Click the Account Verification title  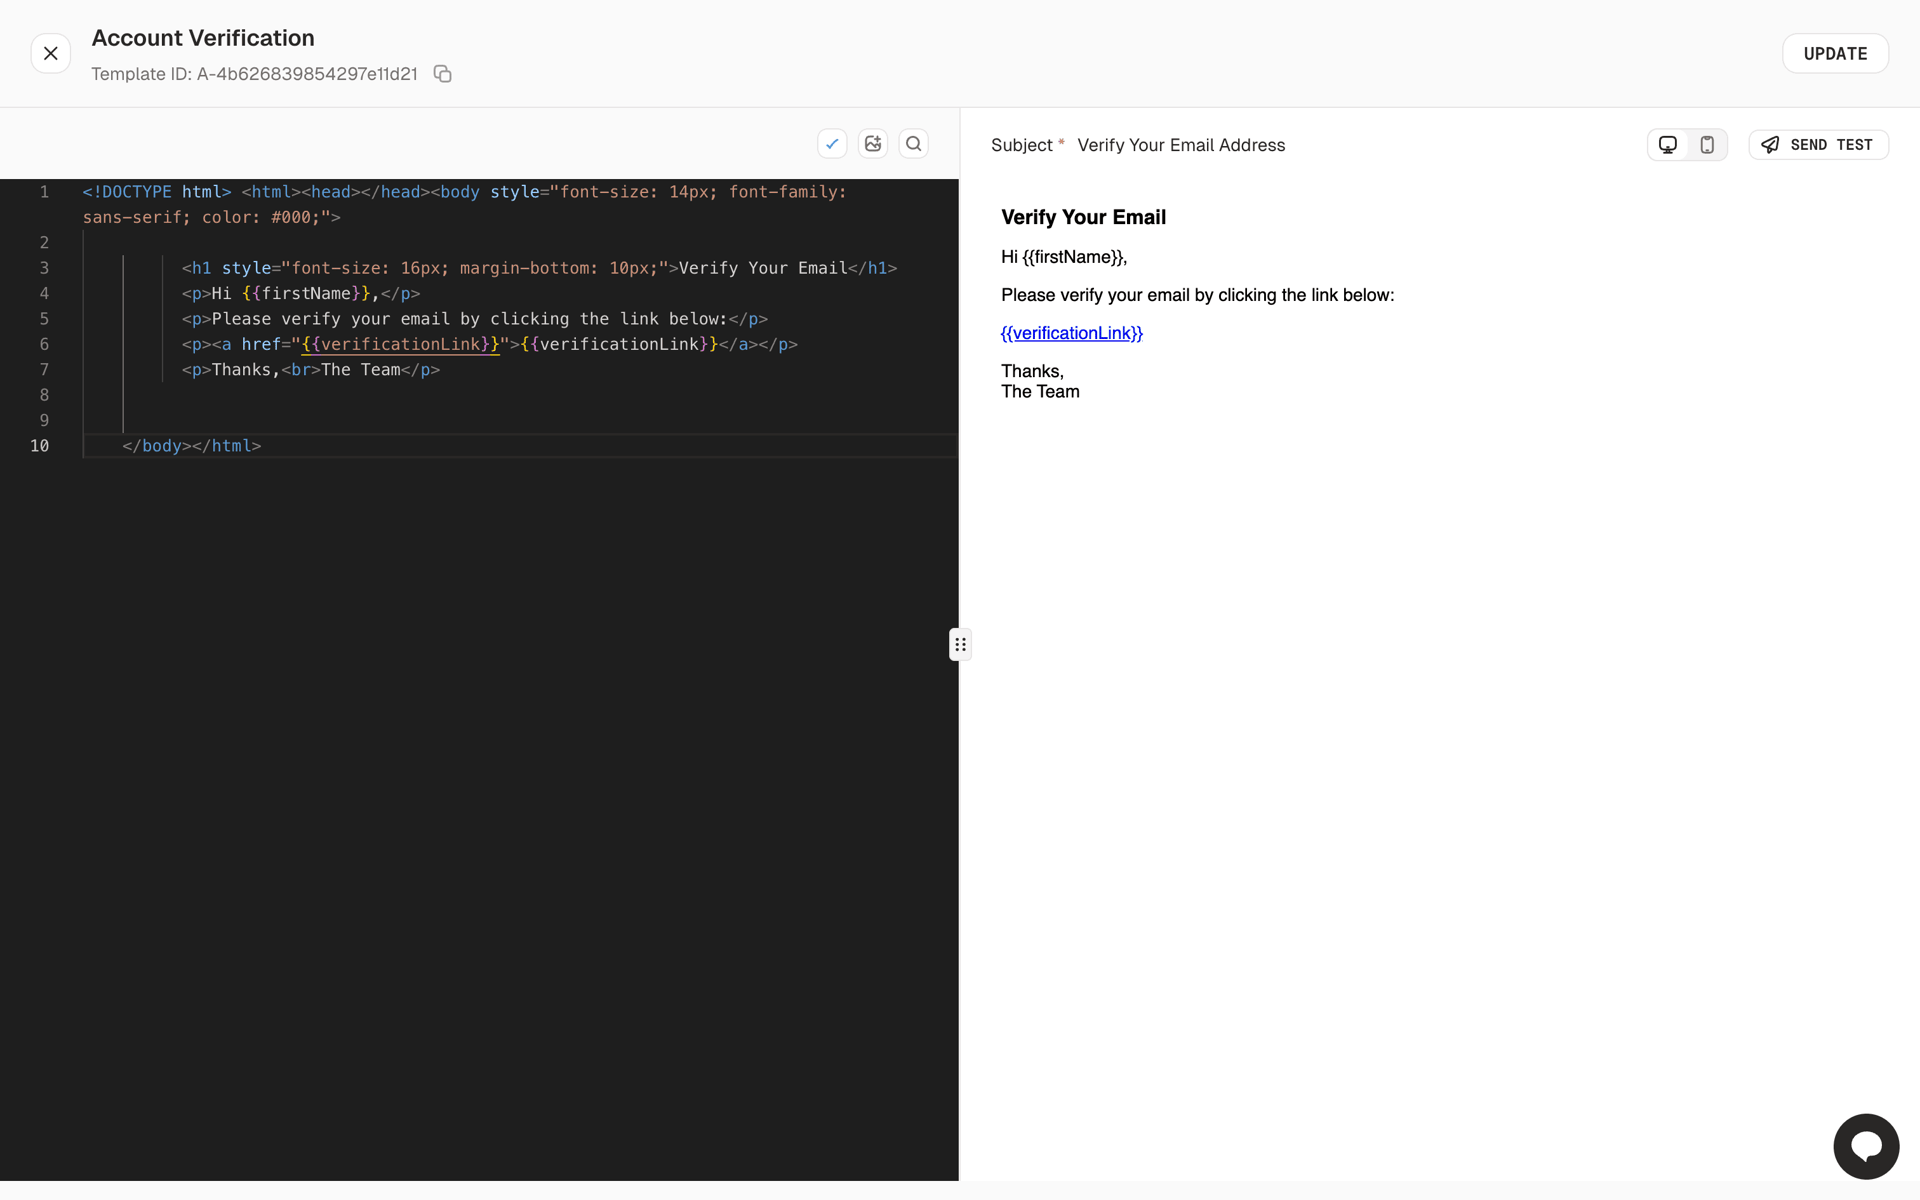coord(203,38)
